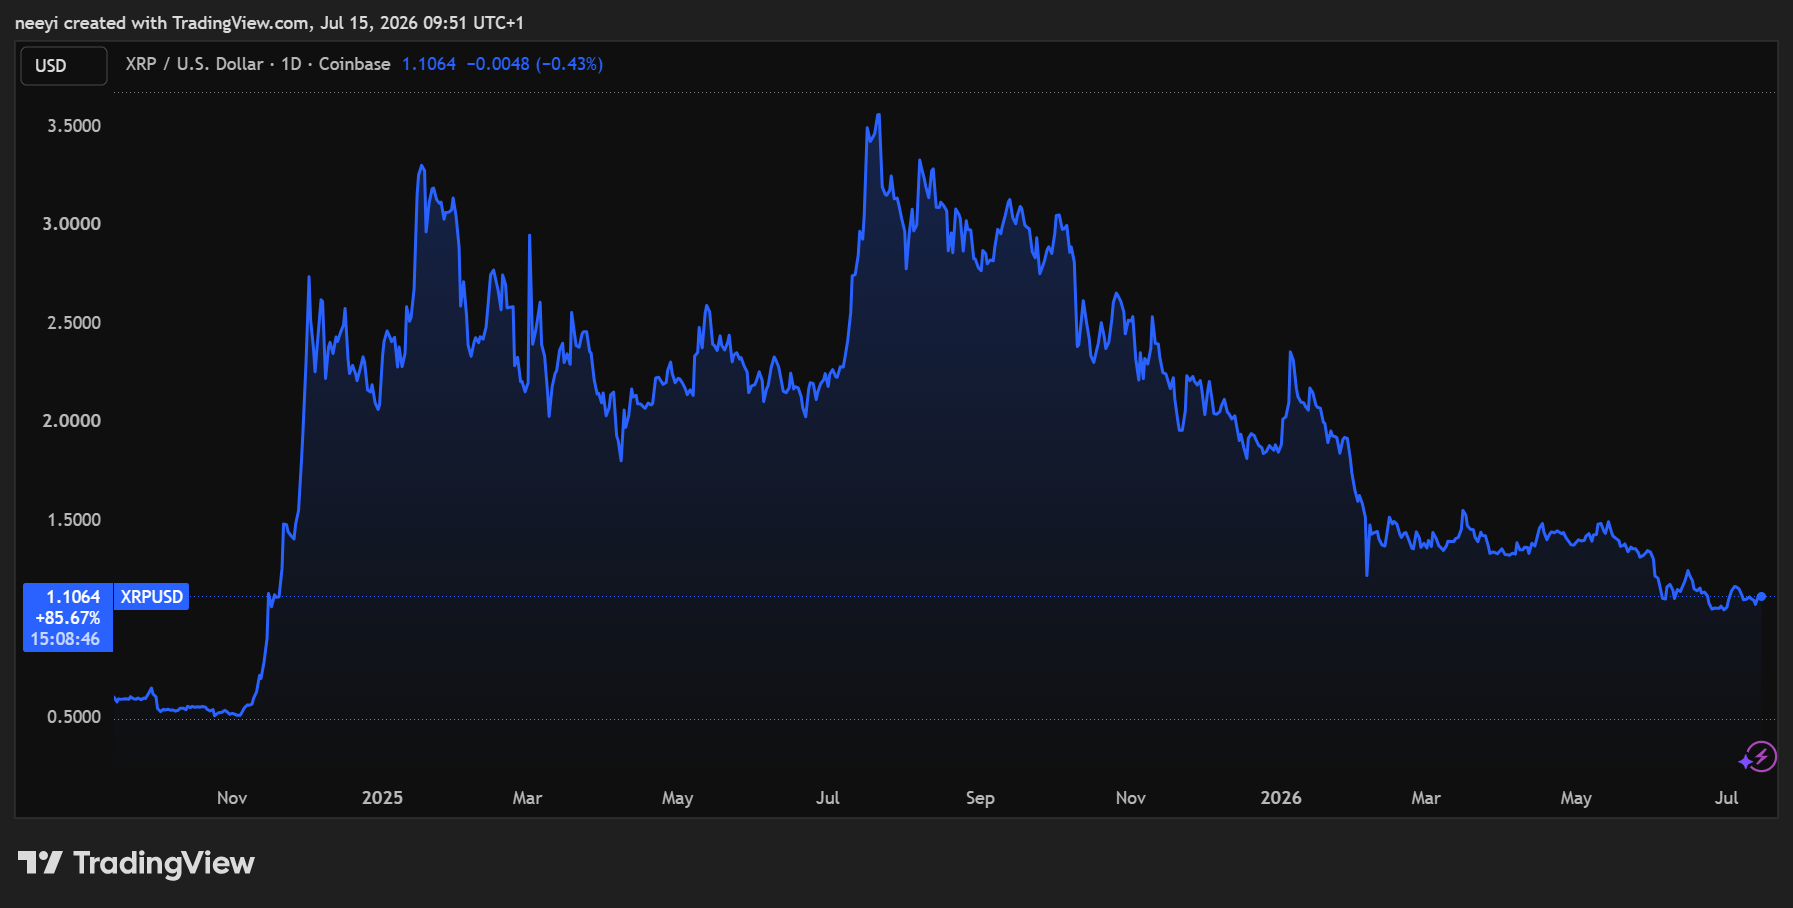The height and width of the screenshot is (908, 1793).
Task: Click the countdown timer 15:08:46
Action: 65,639
